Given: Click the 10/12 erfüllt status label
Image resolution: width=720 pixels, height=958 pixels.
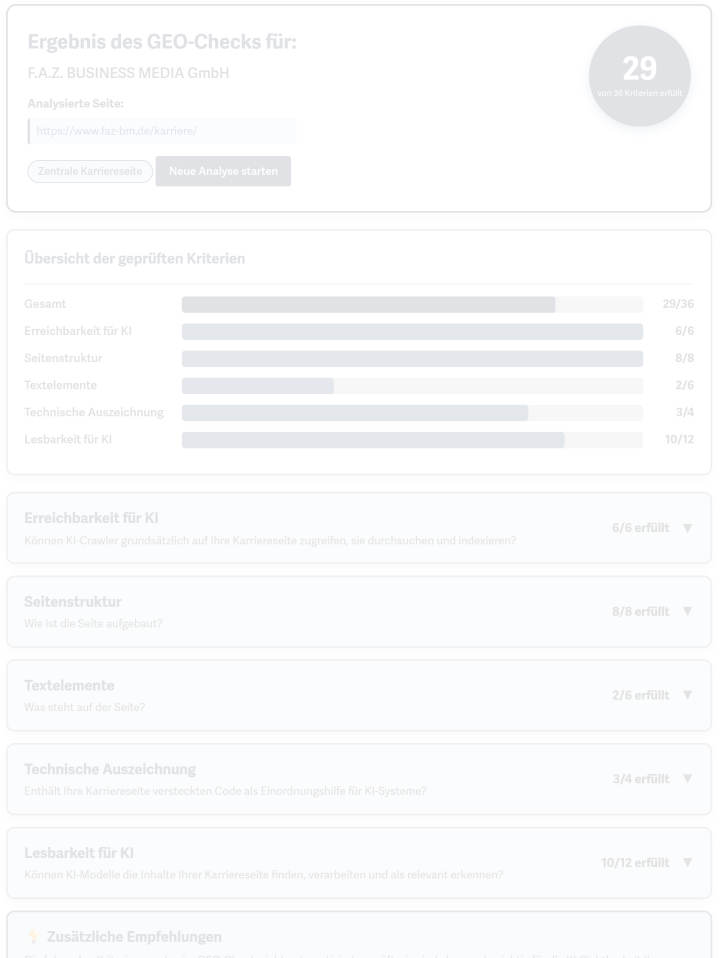Looking at the screenshot, I should 635,862.
